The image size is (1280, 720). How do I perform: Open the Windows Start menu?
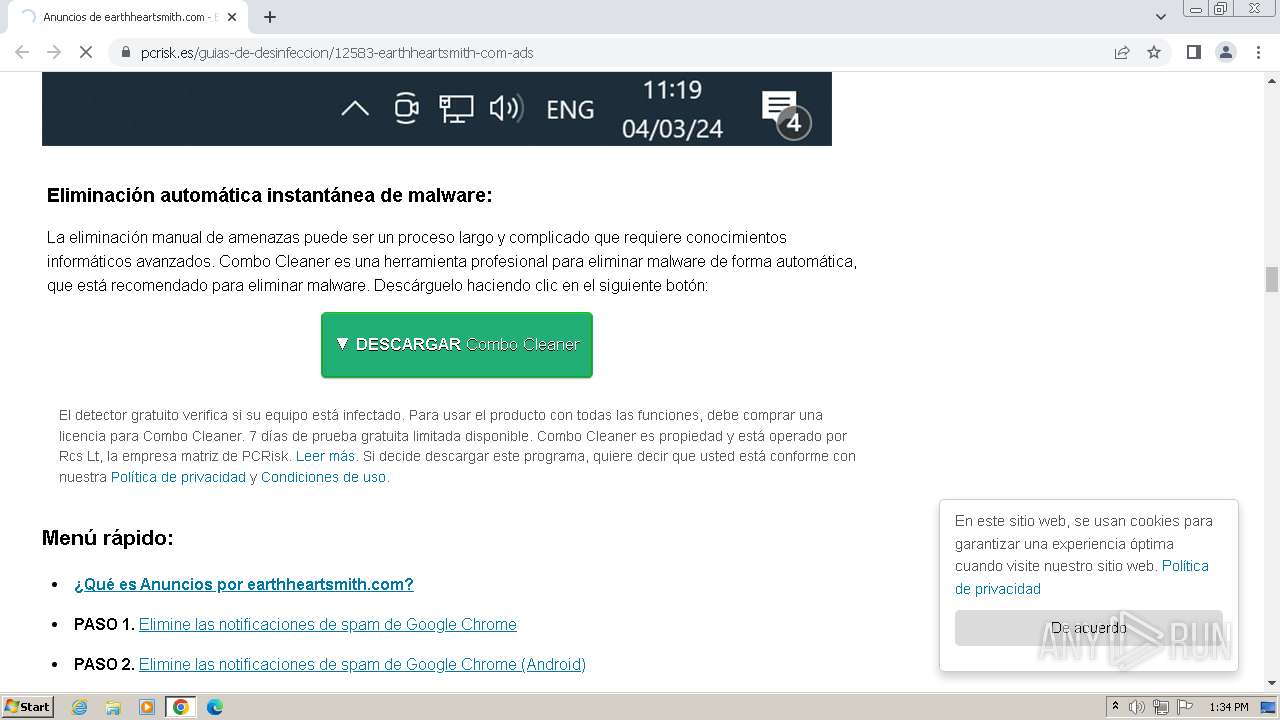tap(27, 707)
